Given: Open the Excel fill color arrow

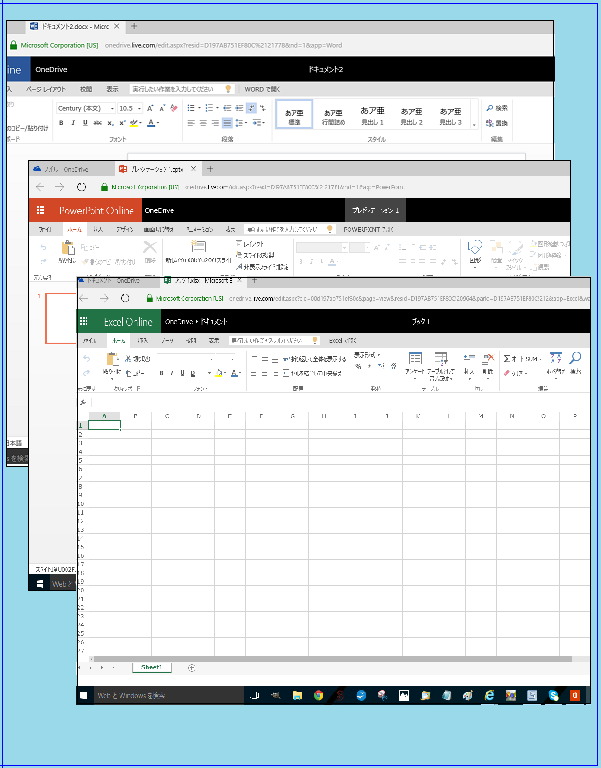Looking at the screenshot, I should point(227,374).
